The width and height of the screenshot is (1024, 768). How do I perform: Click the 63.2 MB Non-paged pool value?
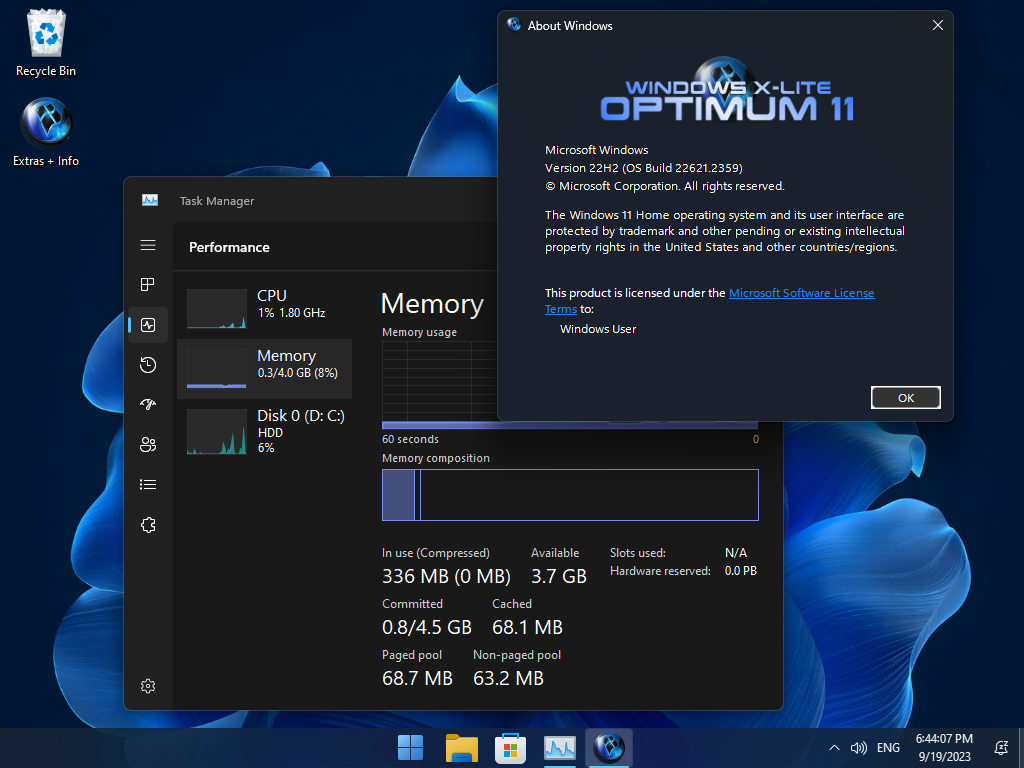coord(508,678)
